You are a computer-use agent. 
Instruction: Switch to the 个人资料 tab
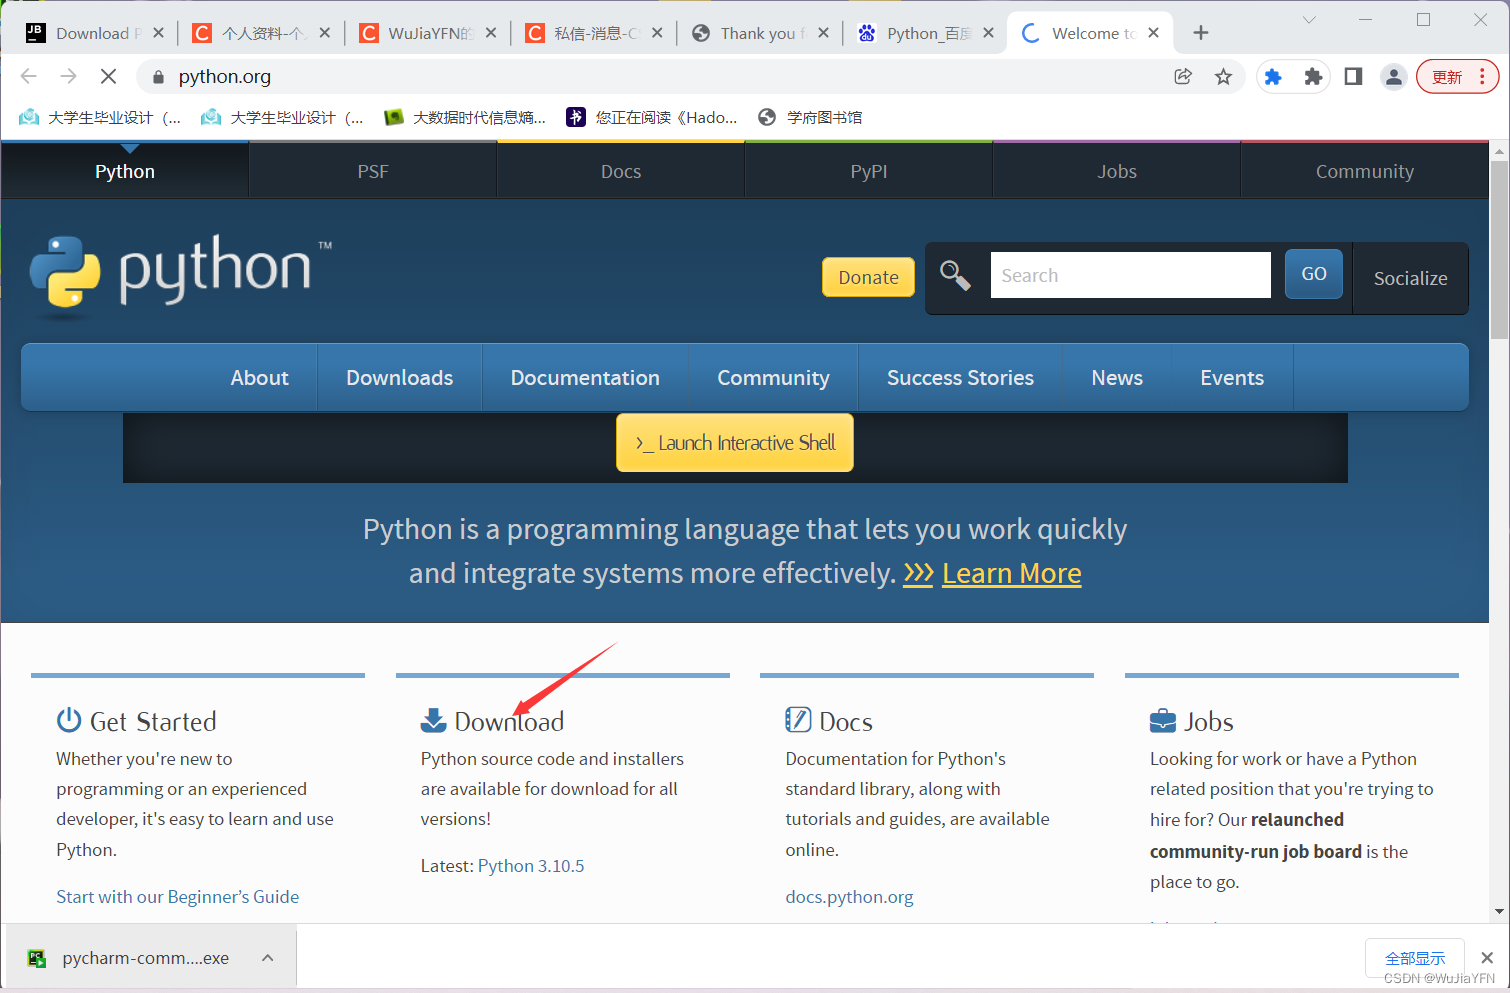[x=262, y=33]
